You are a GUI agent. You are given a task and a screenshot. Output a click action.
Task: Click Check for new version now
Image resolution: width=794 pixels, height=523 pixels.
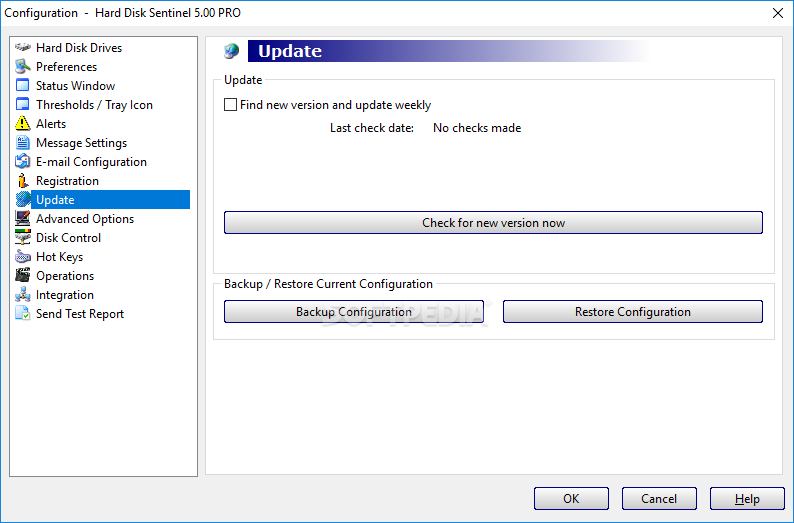(493, 223)
